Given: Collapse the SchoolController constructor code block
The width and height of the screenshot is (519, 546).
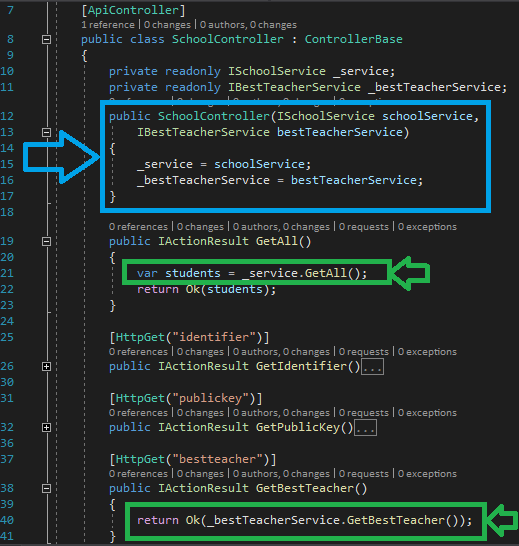Looking at the screenshot, I should pos(46,132).
